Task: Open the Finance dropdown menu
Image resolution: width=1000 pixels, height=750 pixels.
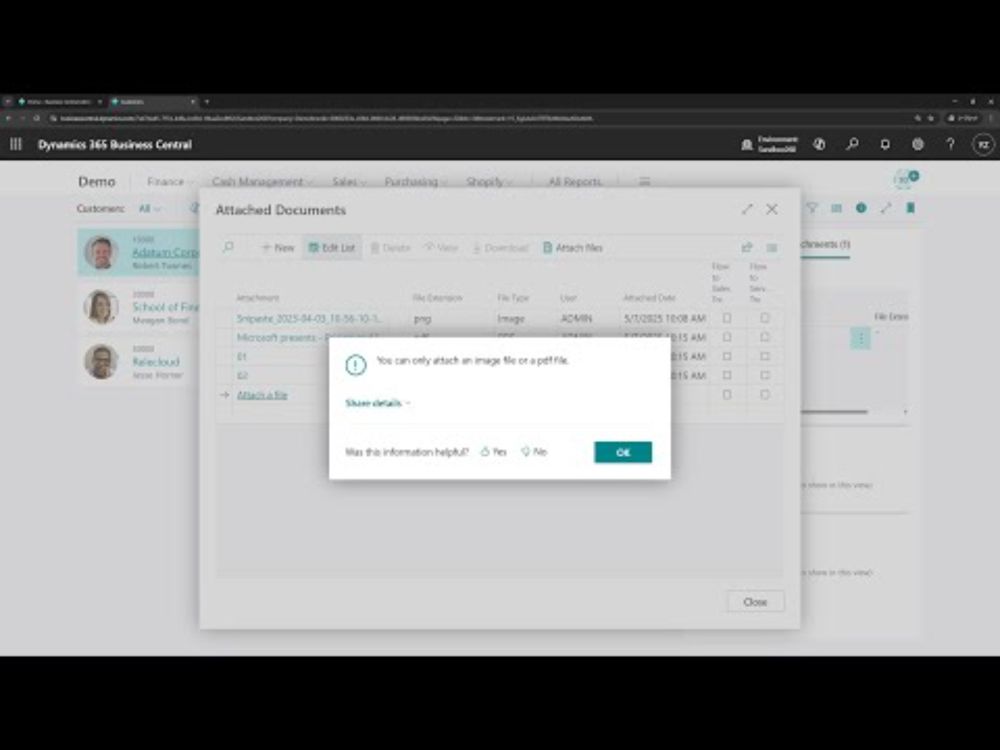Action: (x=169, y=182)
